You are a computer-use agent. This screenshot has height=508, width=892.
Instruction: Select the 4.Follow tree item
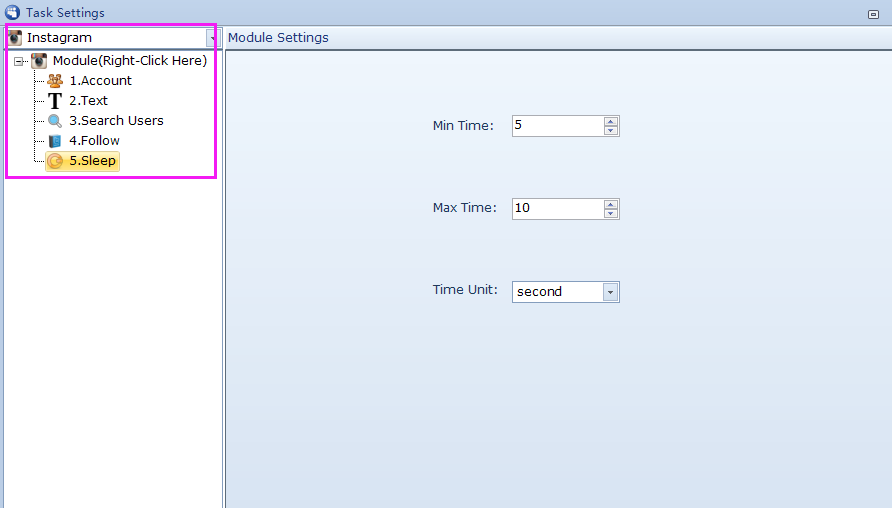(94, 141)
